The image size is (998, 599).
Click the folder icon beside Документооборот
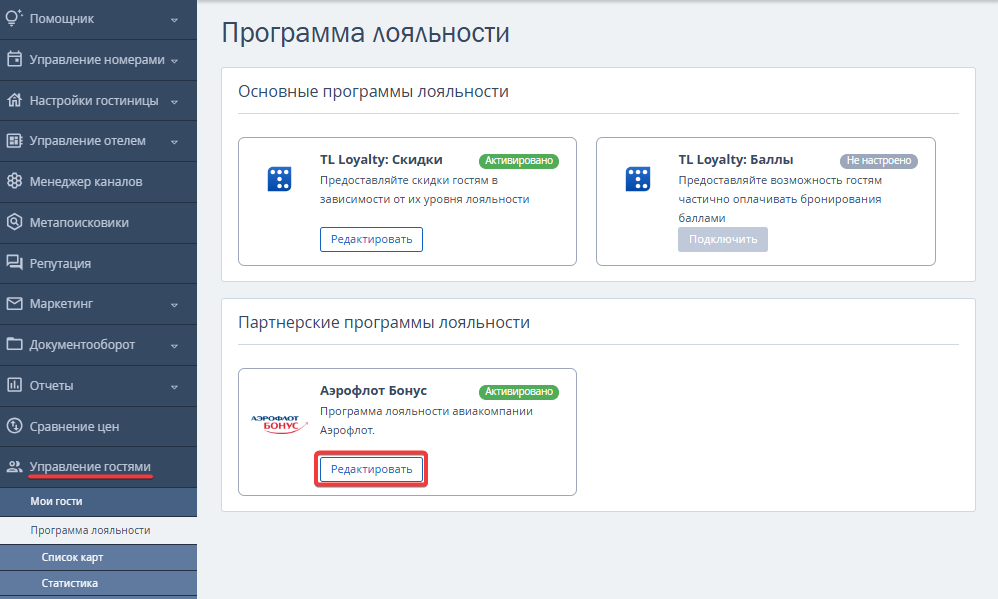coord(14,344)
